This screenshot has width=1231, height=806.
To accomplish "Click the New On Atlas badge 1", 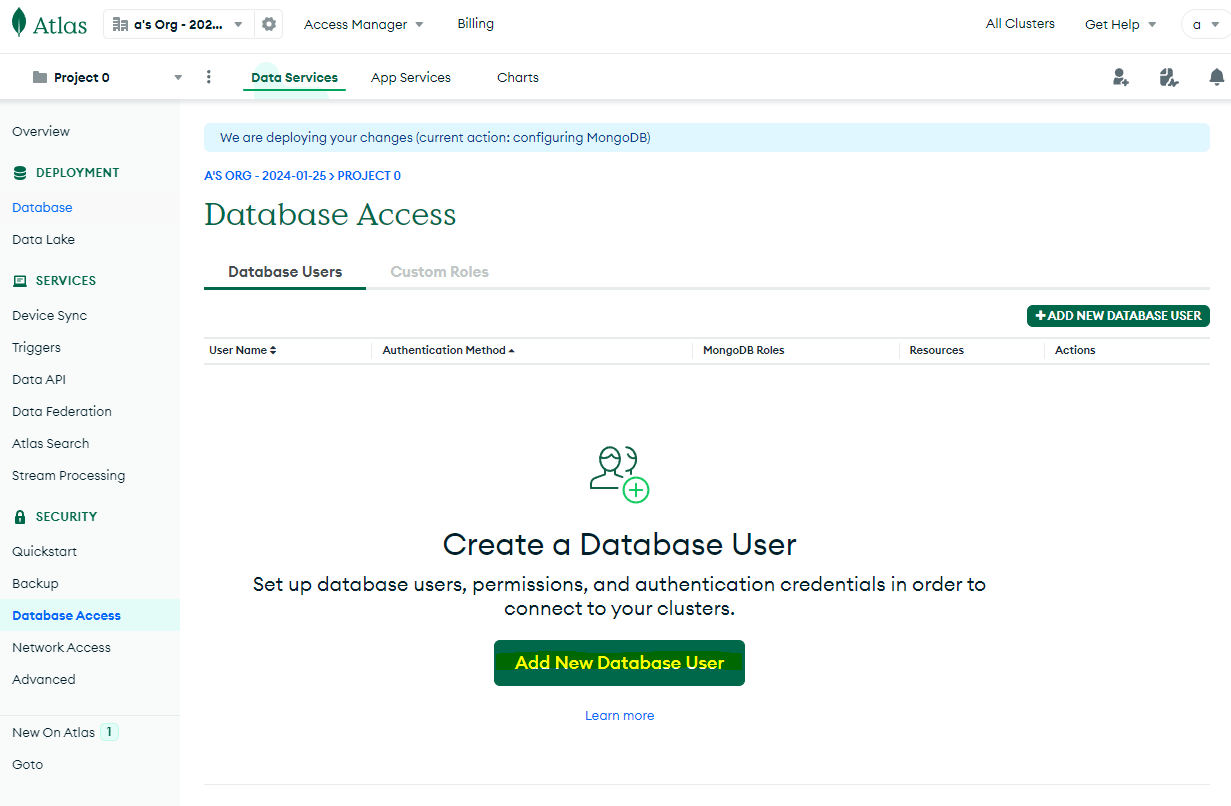I will coord(109,732).
